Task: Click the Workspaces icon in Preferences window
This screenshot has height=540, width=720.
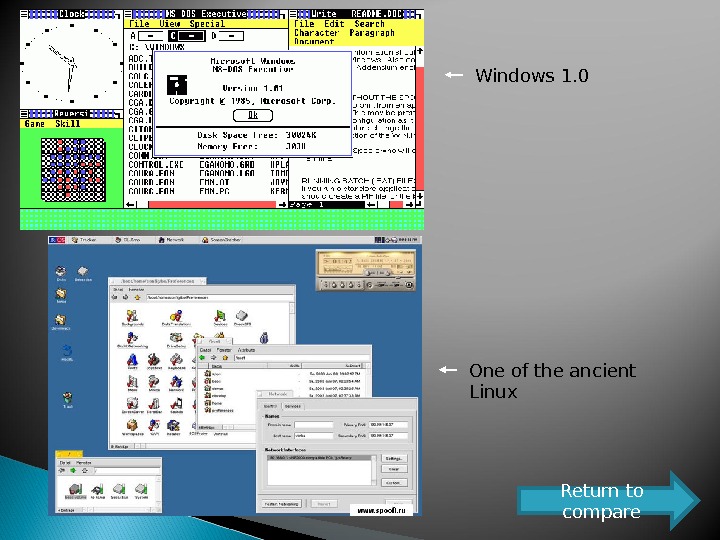Action: [x=133, y=427]
